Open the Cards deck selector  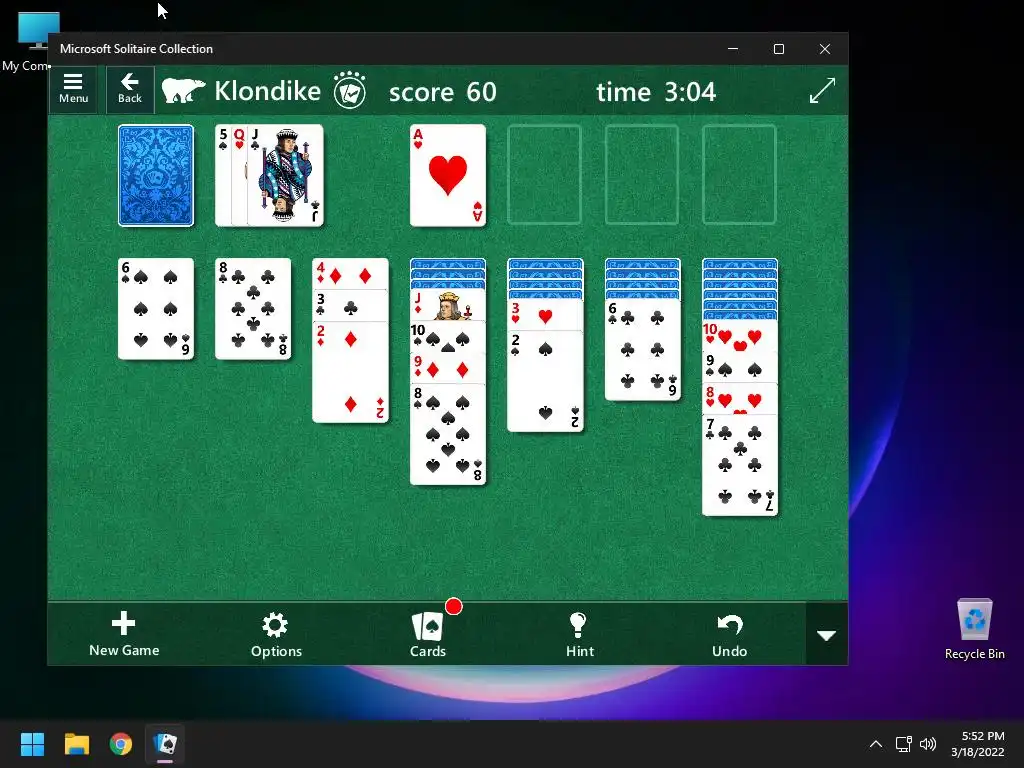point(428,634)
